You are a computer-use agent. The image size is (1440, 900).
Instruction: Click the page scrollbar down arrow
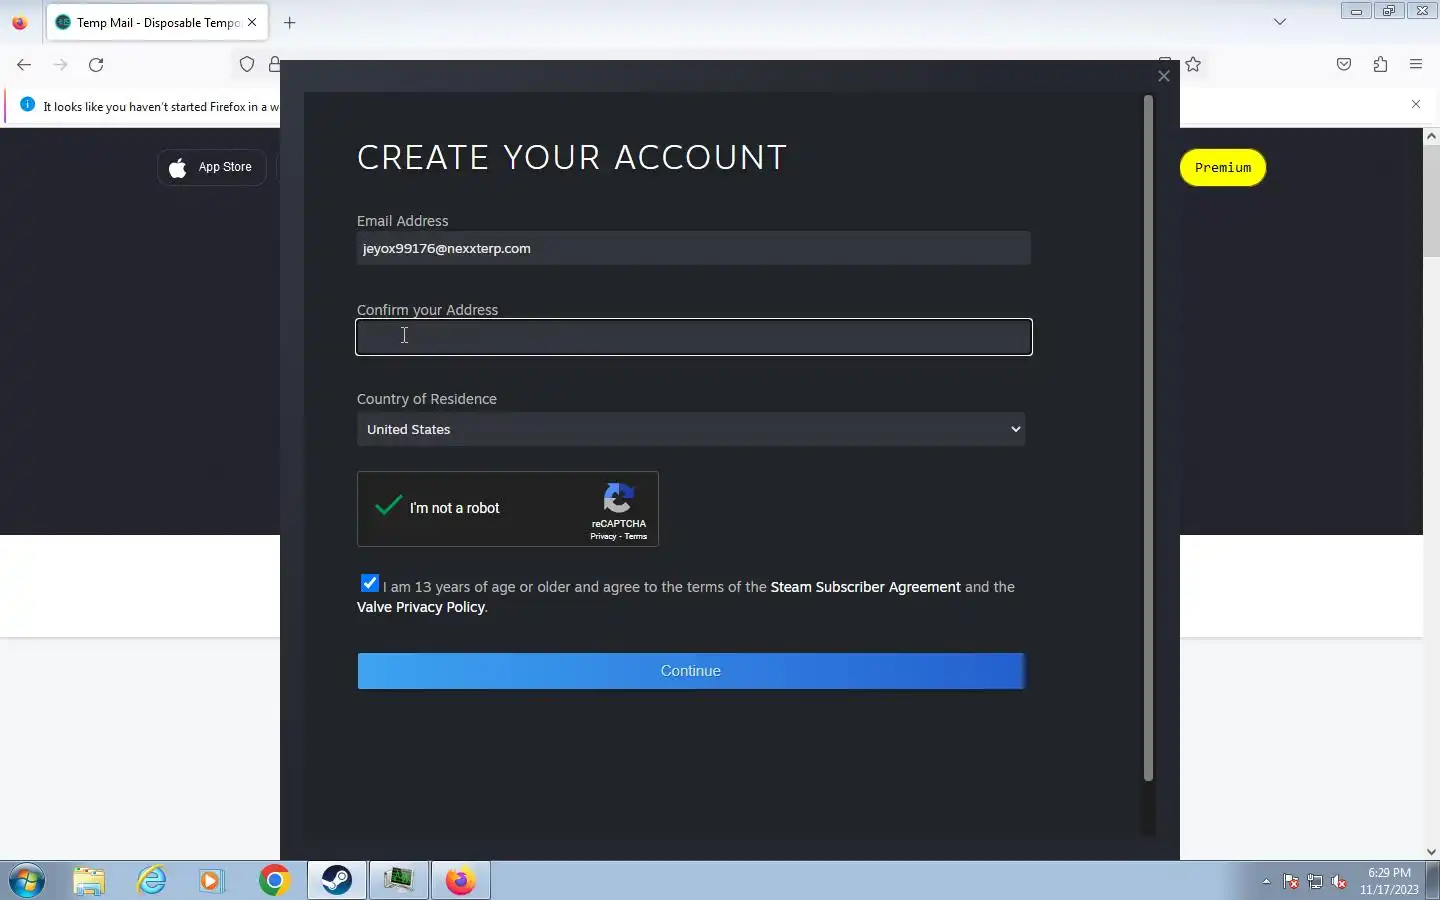[x=1431, y=852]
